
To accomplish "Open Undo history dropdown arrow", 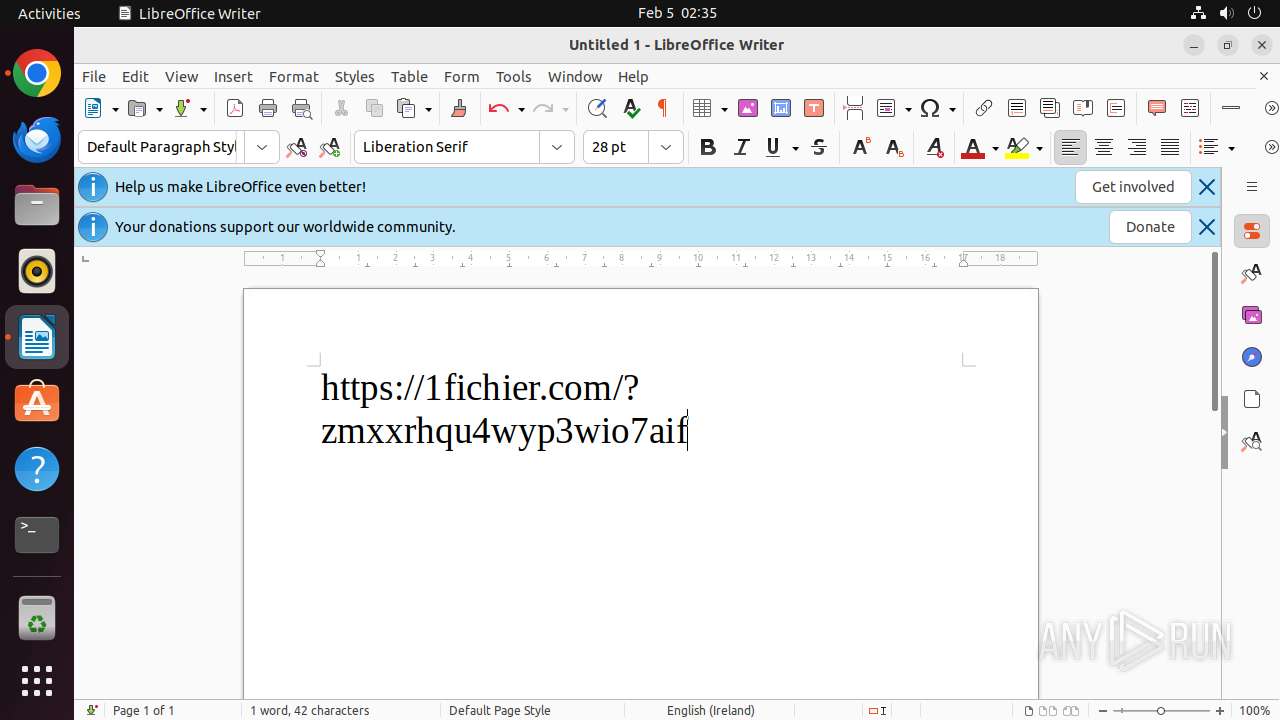I will point(521,108).
